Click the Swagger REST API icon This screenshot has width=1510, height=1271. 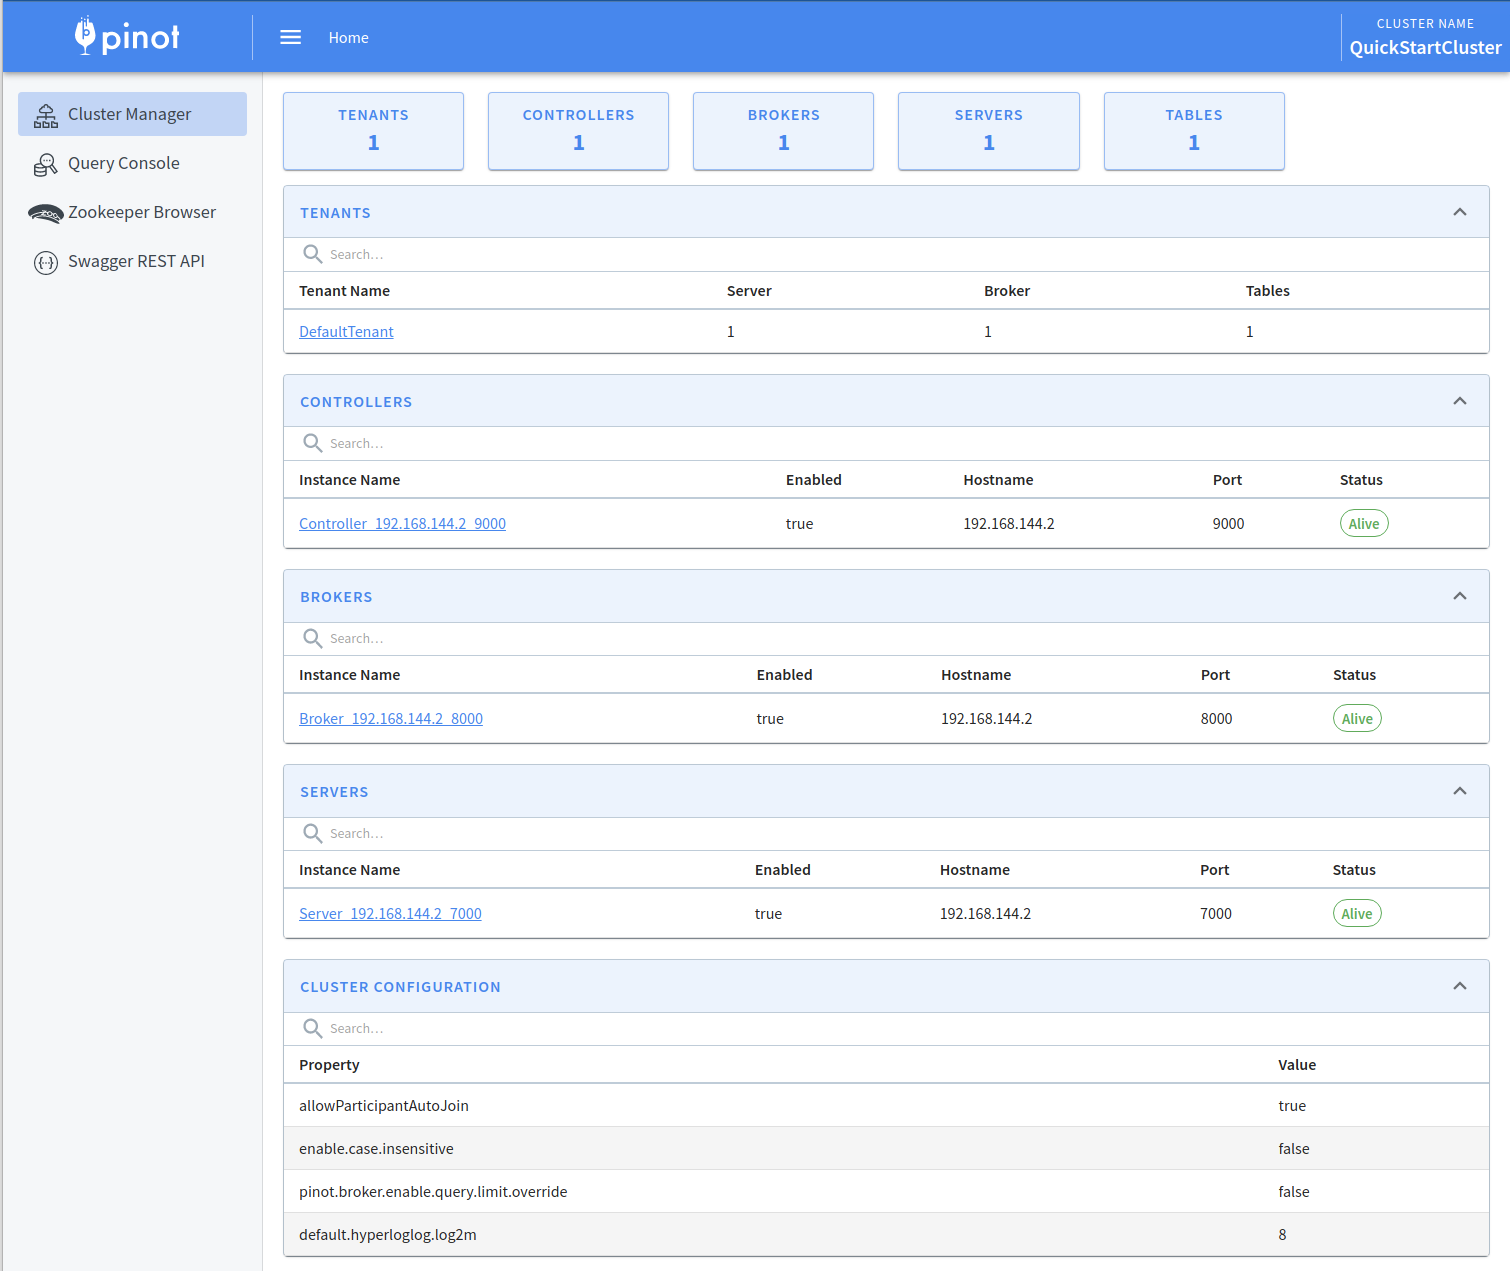(46, 262)
